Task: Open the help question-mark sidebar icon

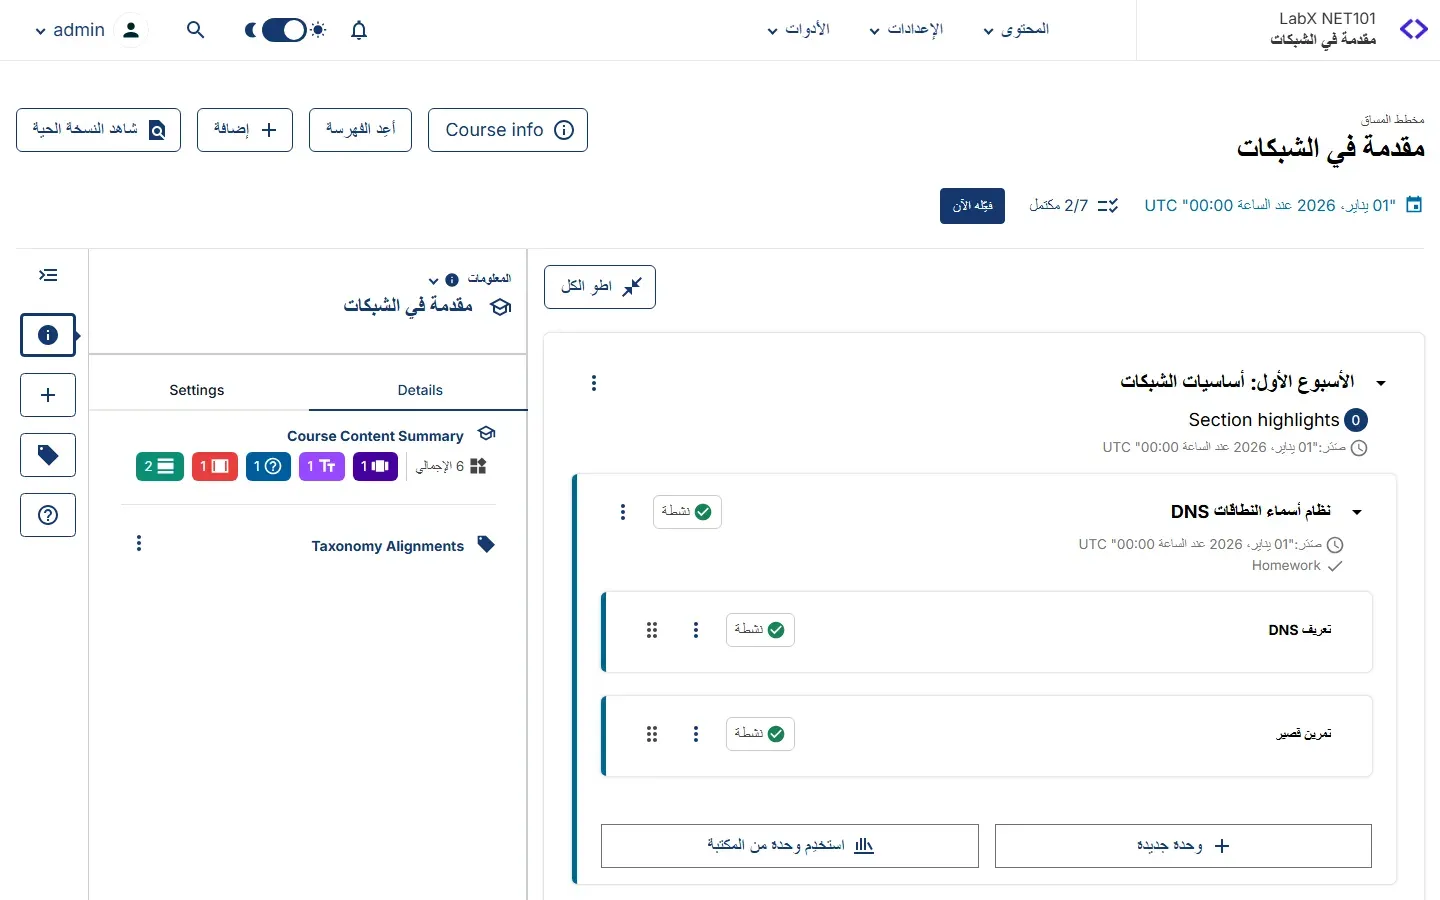Action: point(48,515)
